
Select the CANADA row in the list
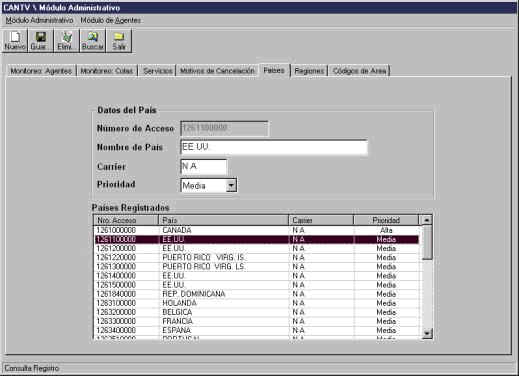click(x=257, y=230)
